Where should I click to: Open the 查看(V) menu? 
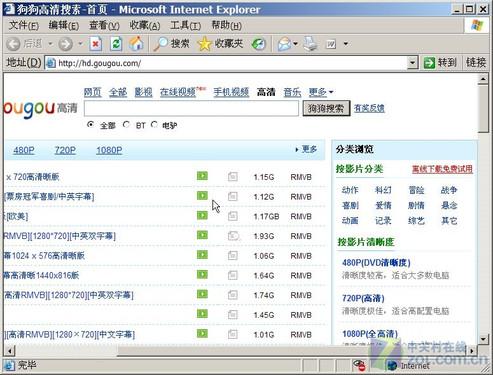click(x=104, y=25)
